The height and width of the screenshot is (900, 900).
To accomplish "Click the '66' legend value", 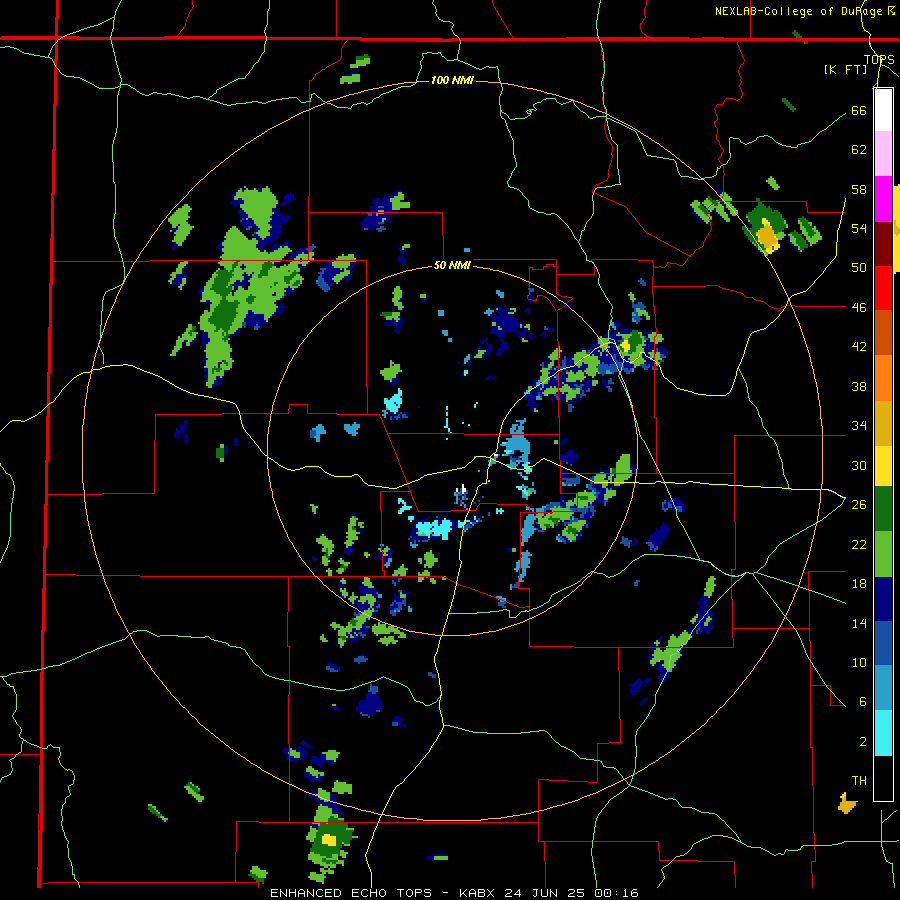I will (x=859, y=110).
